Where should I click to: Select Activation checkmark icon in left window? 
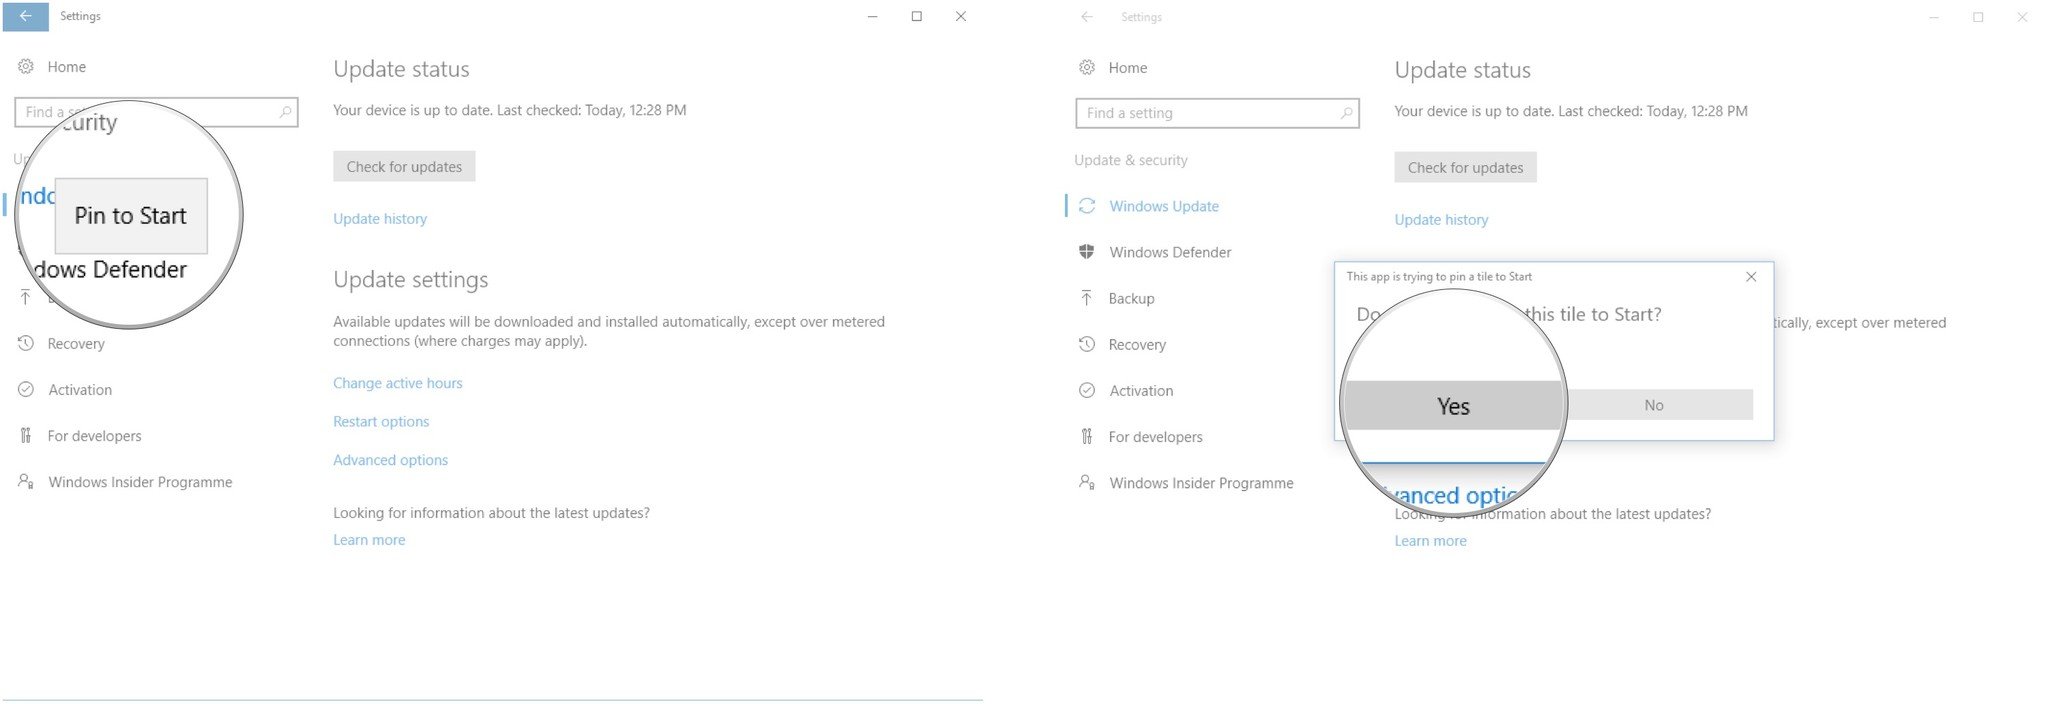[26, 389]
